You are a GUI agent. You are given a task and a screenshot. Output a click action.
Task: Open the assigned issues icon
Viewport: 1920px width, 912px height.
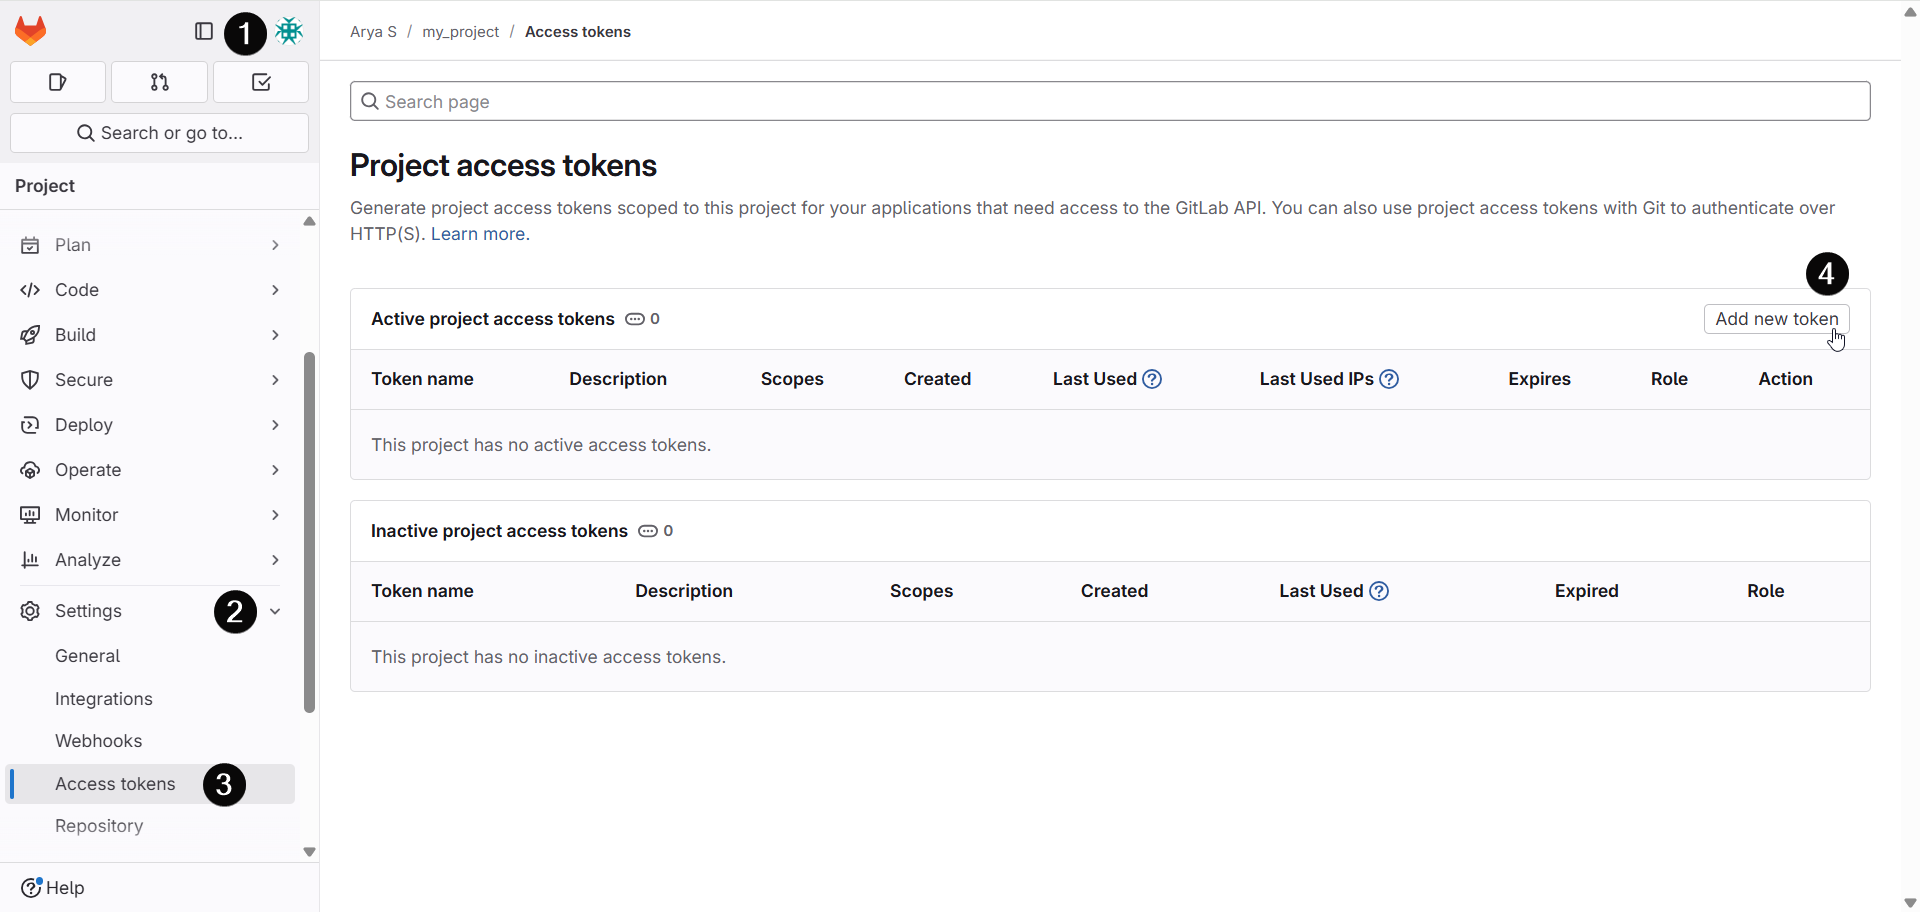click(57, 82)
